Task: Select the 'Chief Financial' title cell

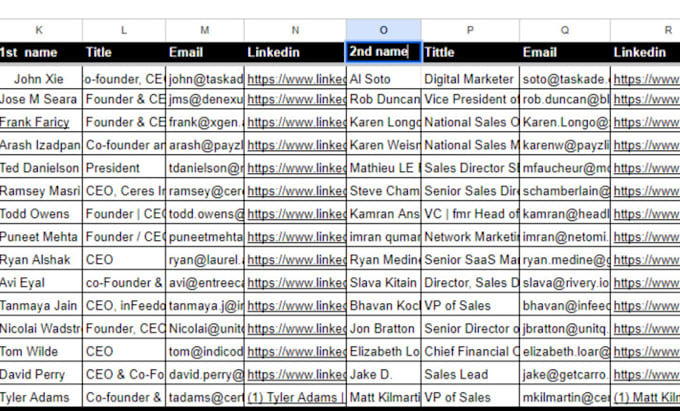Action: (x=470, y=351)
